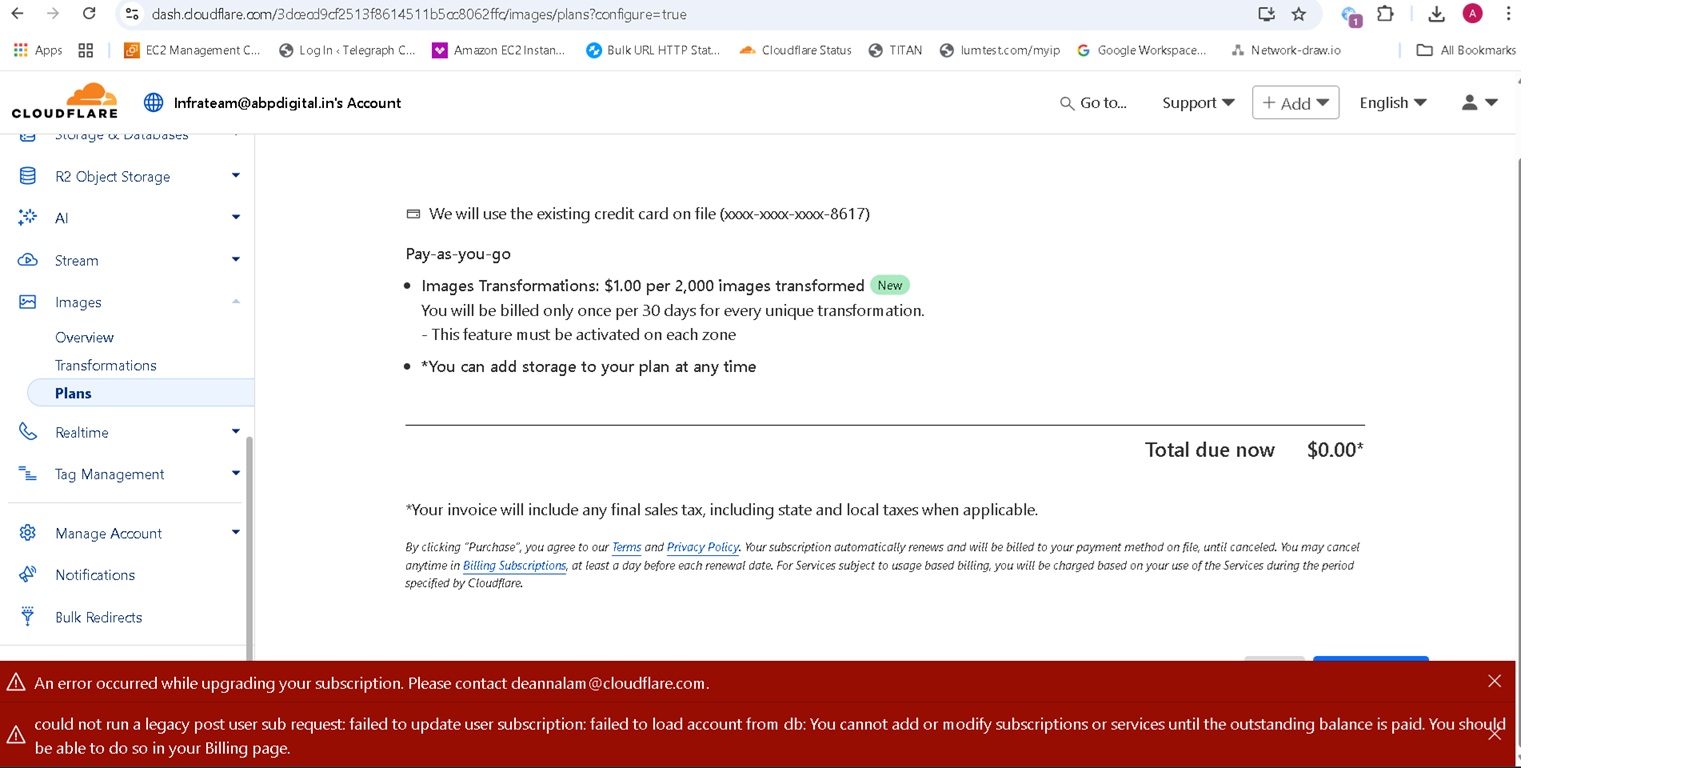Expand the AI menu arrow
The height and width of the screenshot is (768, 1697).
click(236, 217)
